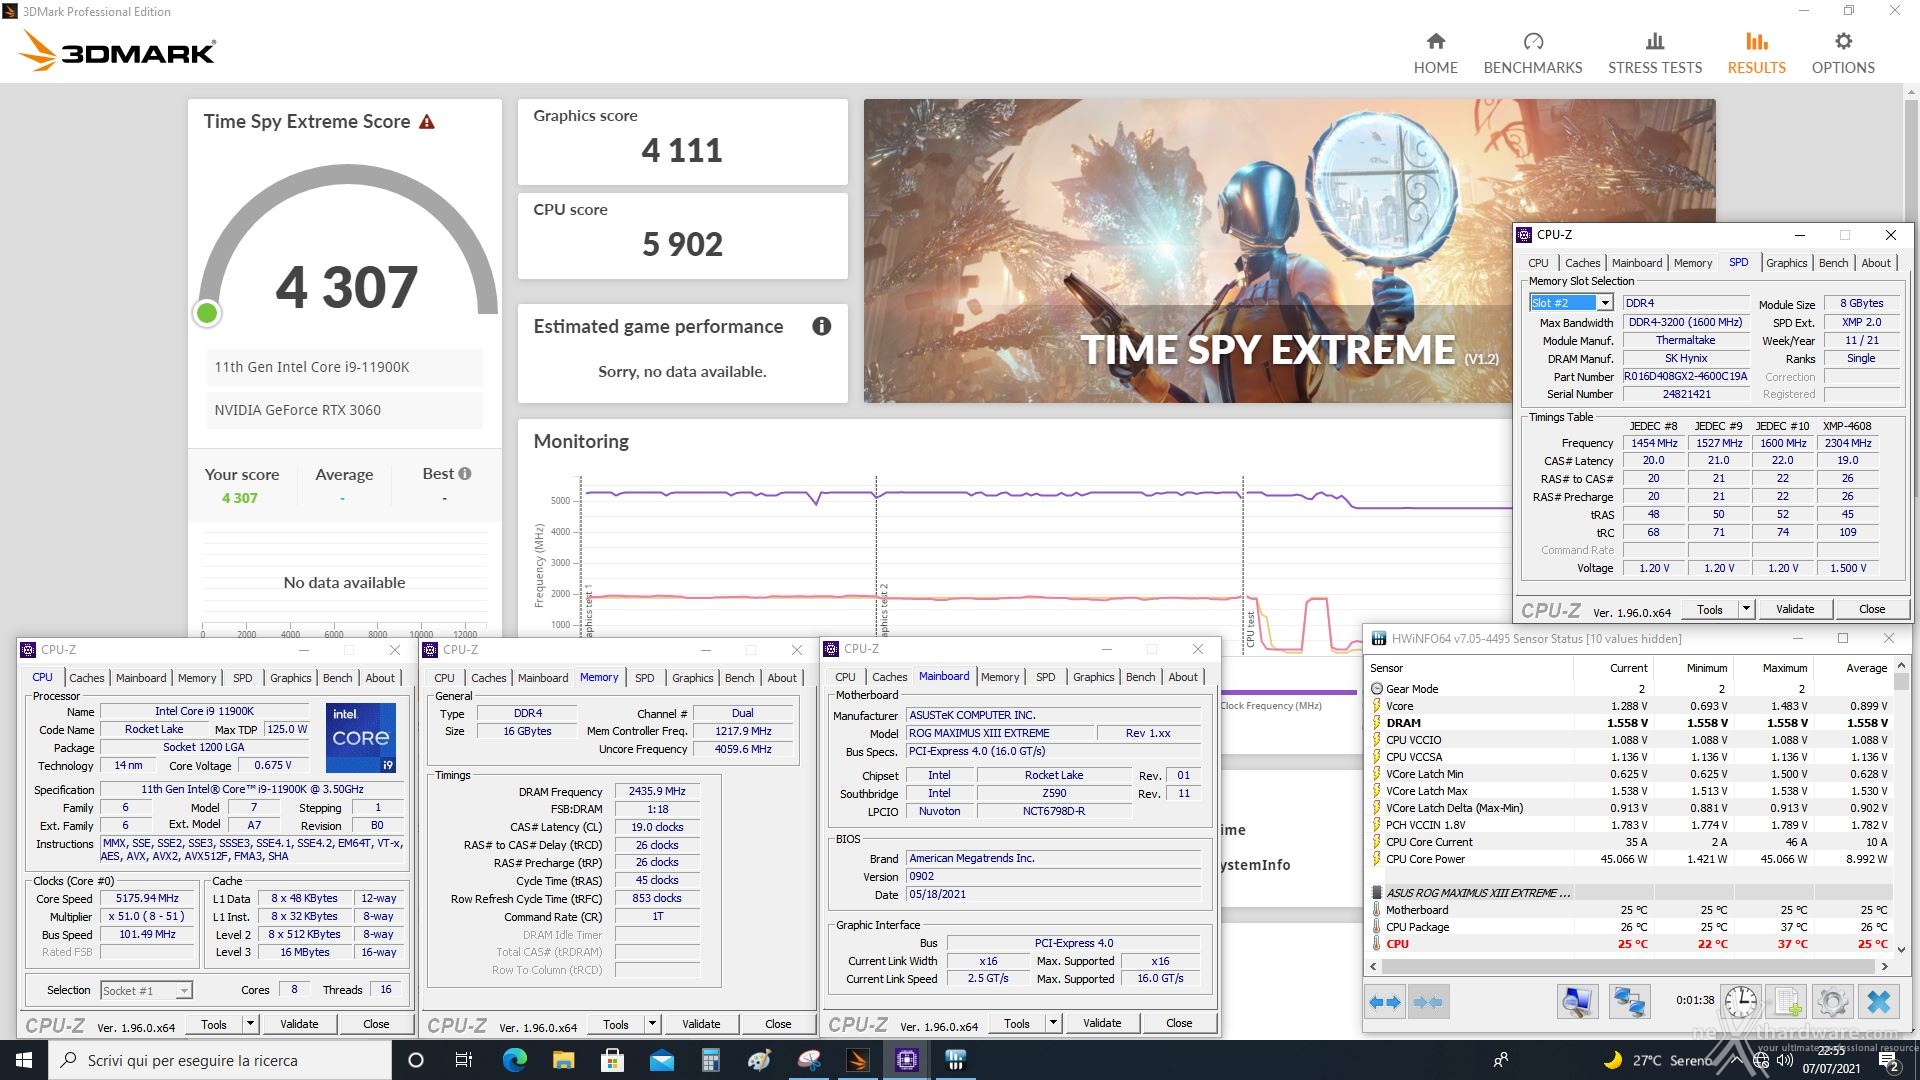Open File Explorer from the taskbar
Image resolution: width=1920 pixels, height=1080 pixels.
click(x=563, y=1060)
